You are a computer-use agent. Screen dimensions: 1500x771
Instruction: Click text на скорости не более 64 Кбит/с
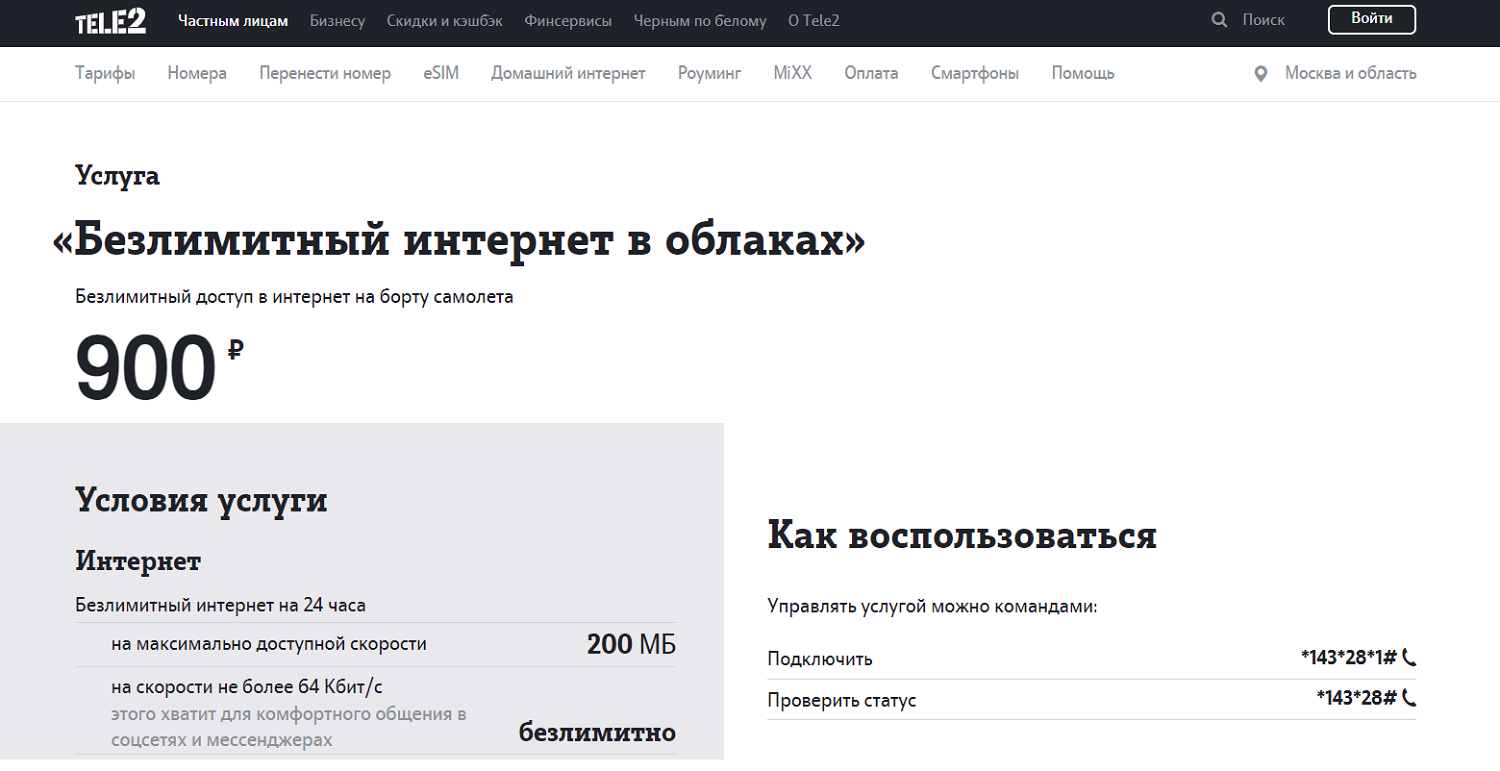[247, 687]
